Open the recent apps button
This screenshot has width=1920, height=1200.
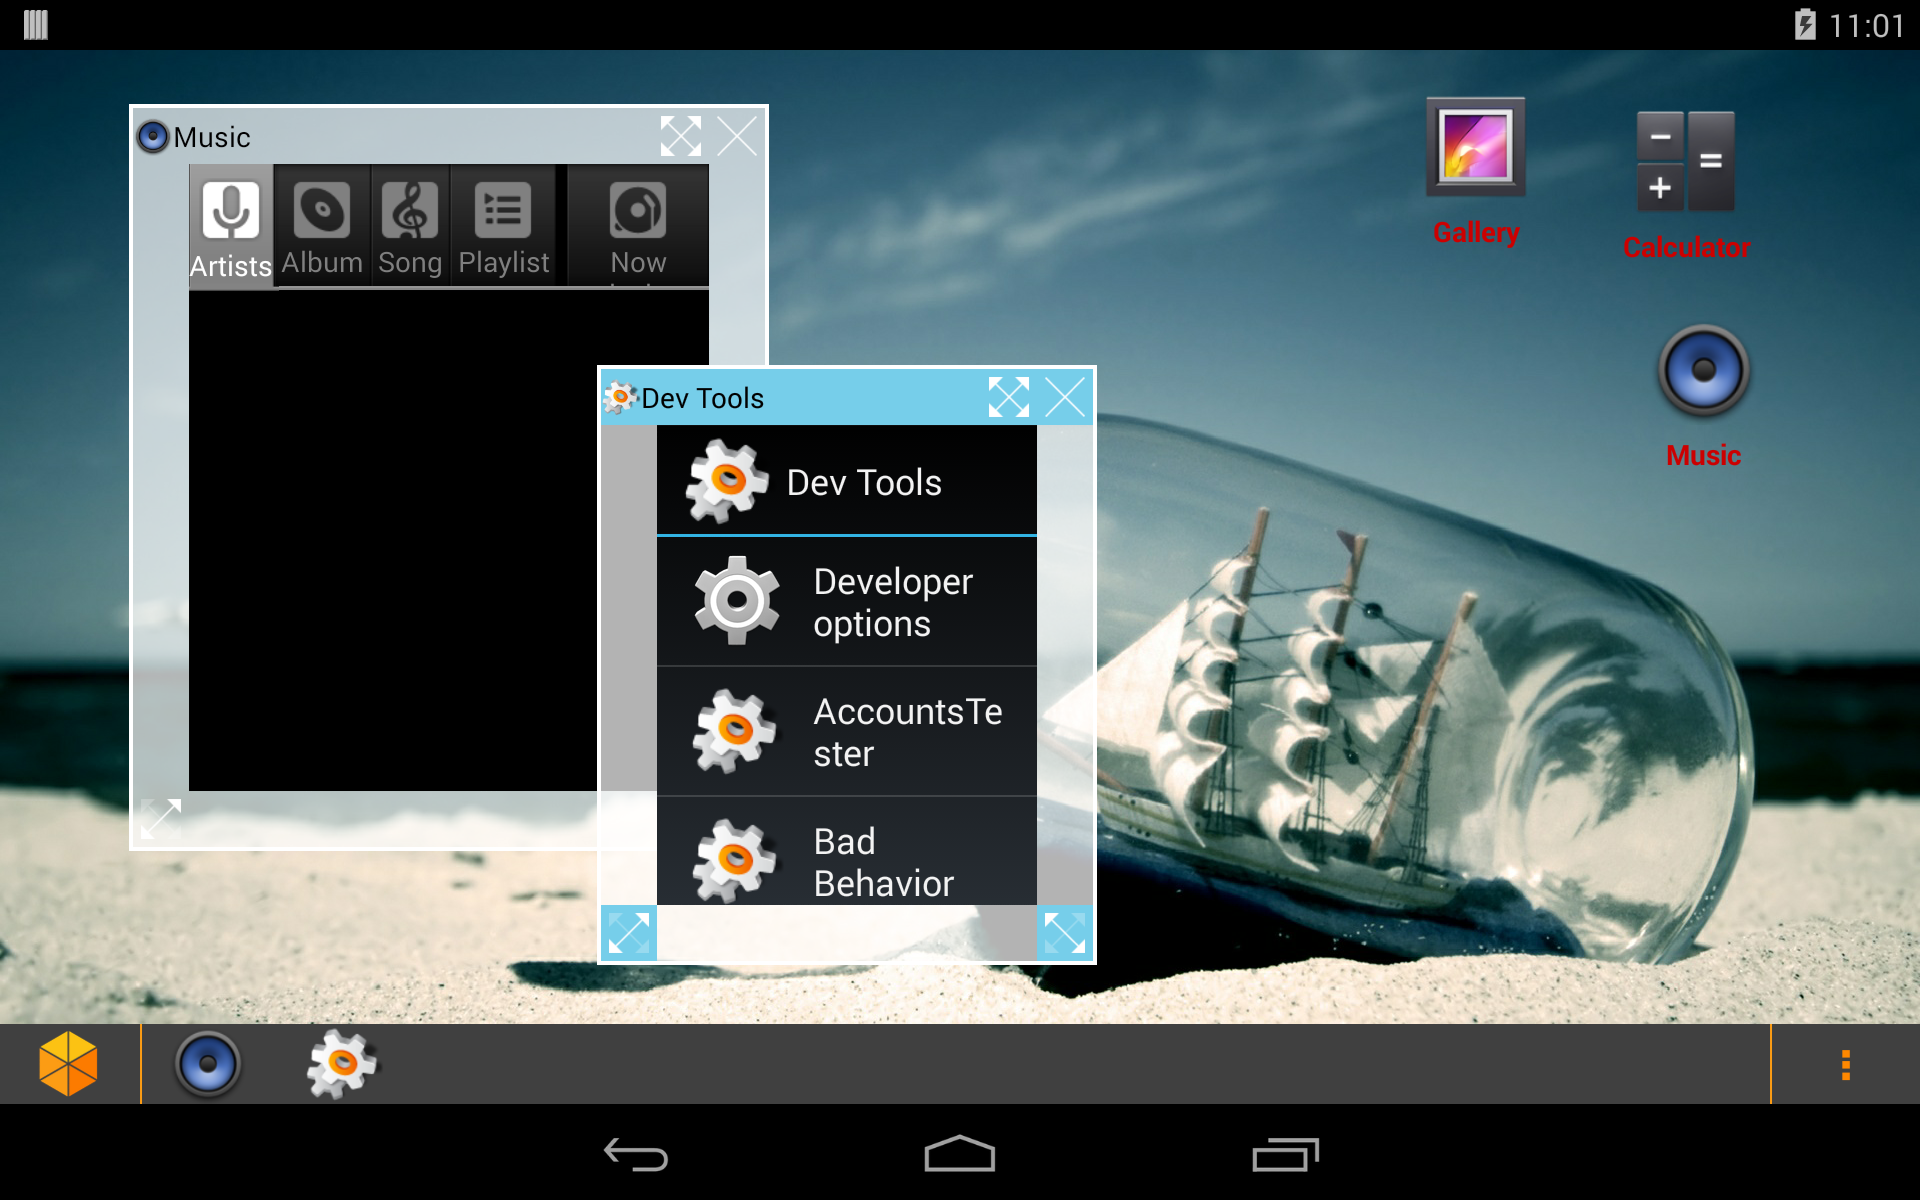click(1285, 1155)
